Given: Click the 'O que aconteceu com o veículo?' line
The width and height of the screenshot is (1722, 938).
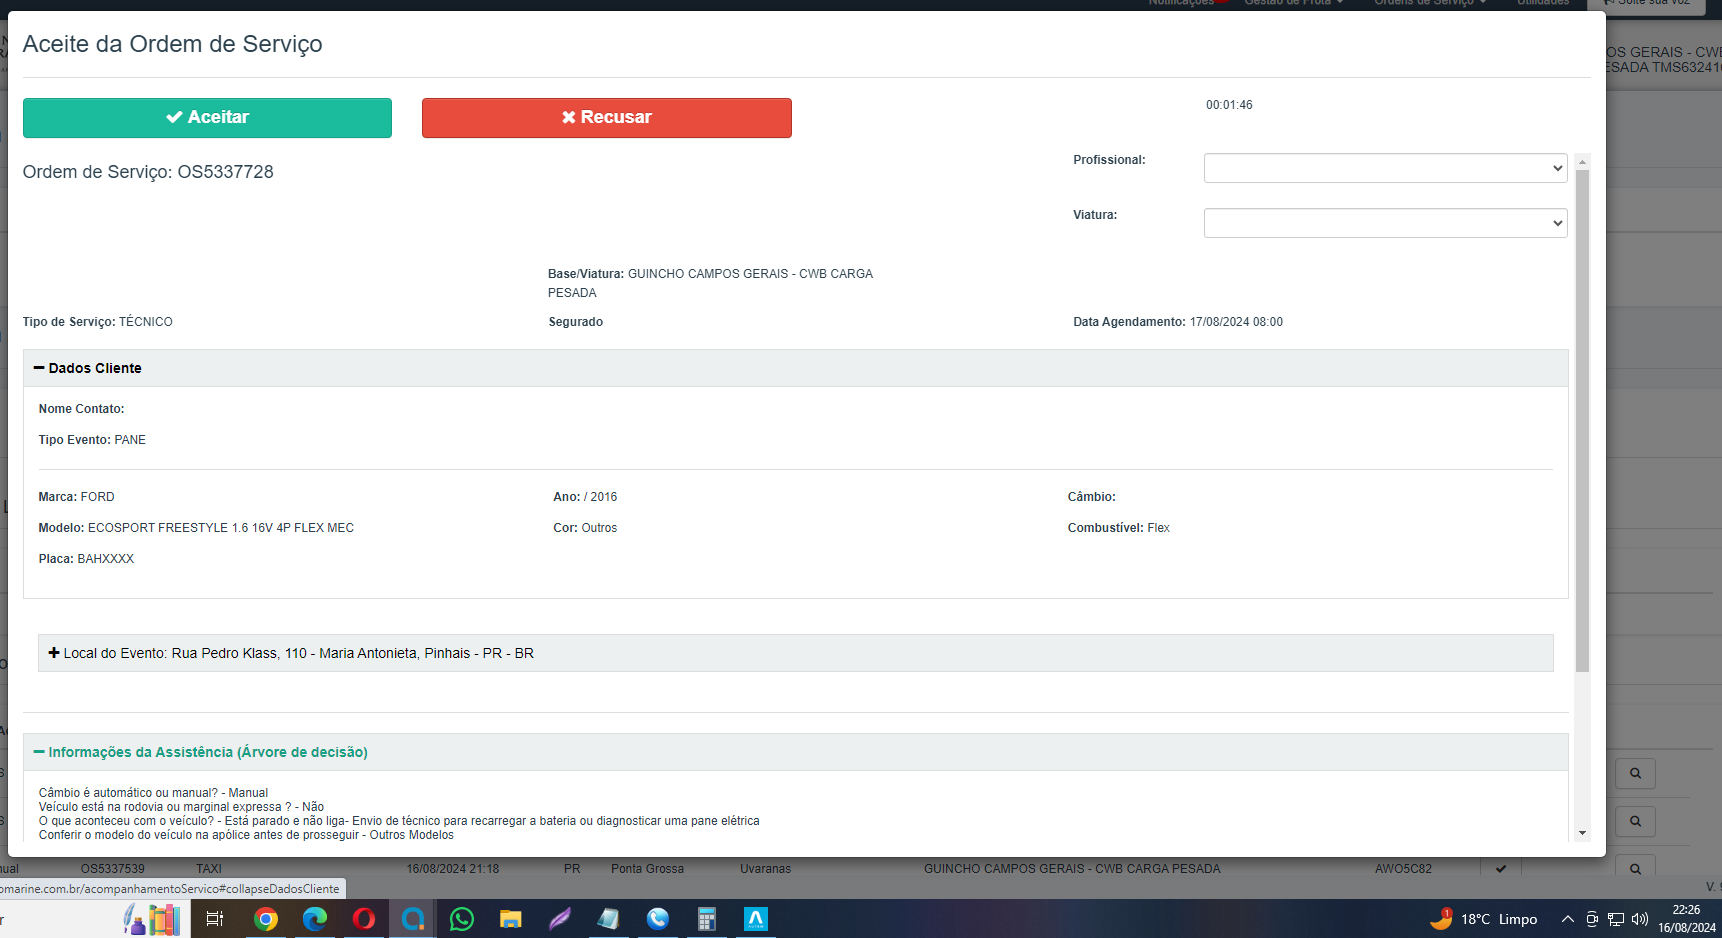Looking at the screenshot, I should pos(399,821).
